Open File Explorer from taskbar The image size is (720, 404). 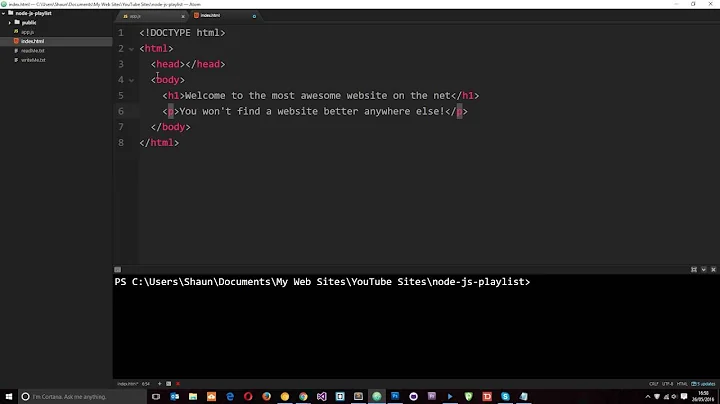193,397
